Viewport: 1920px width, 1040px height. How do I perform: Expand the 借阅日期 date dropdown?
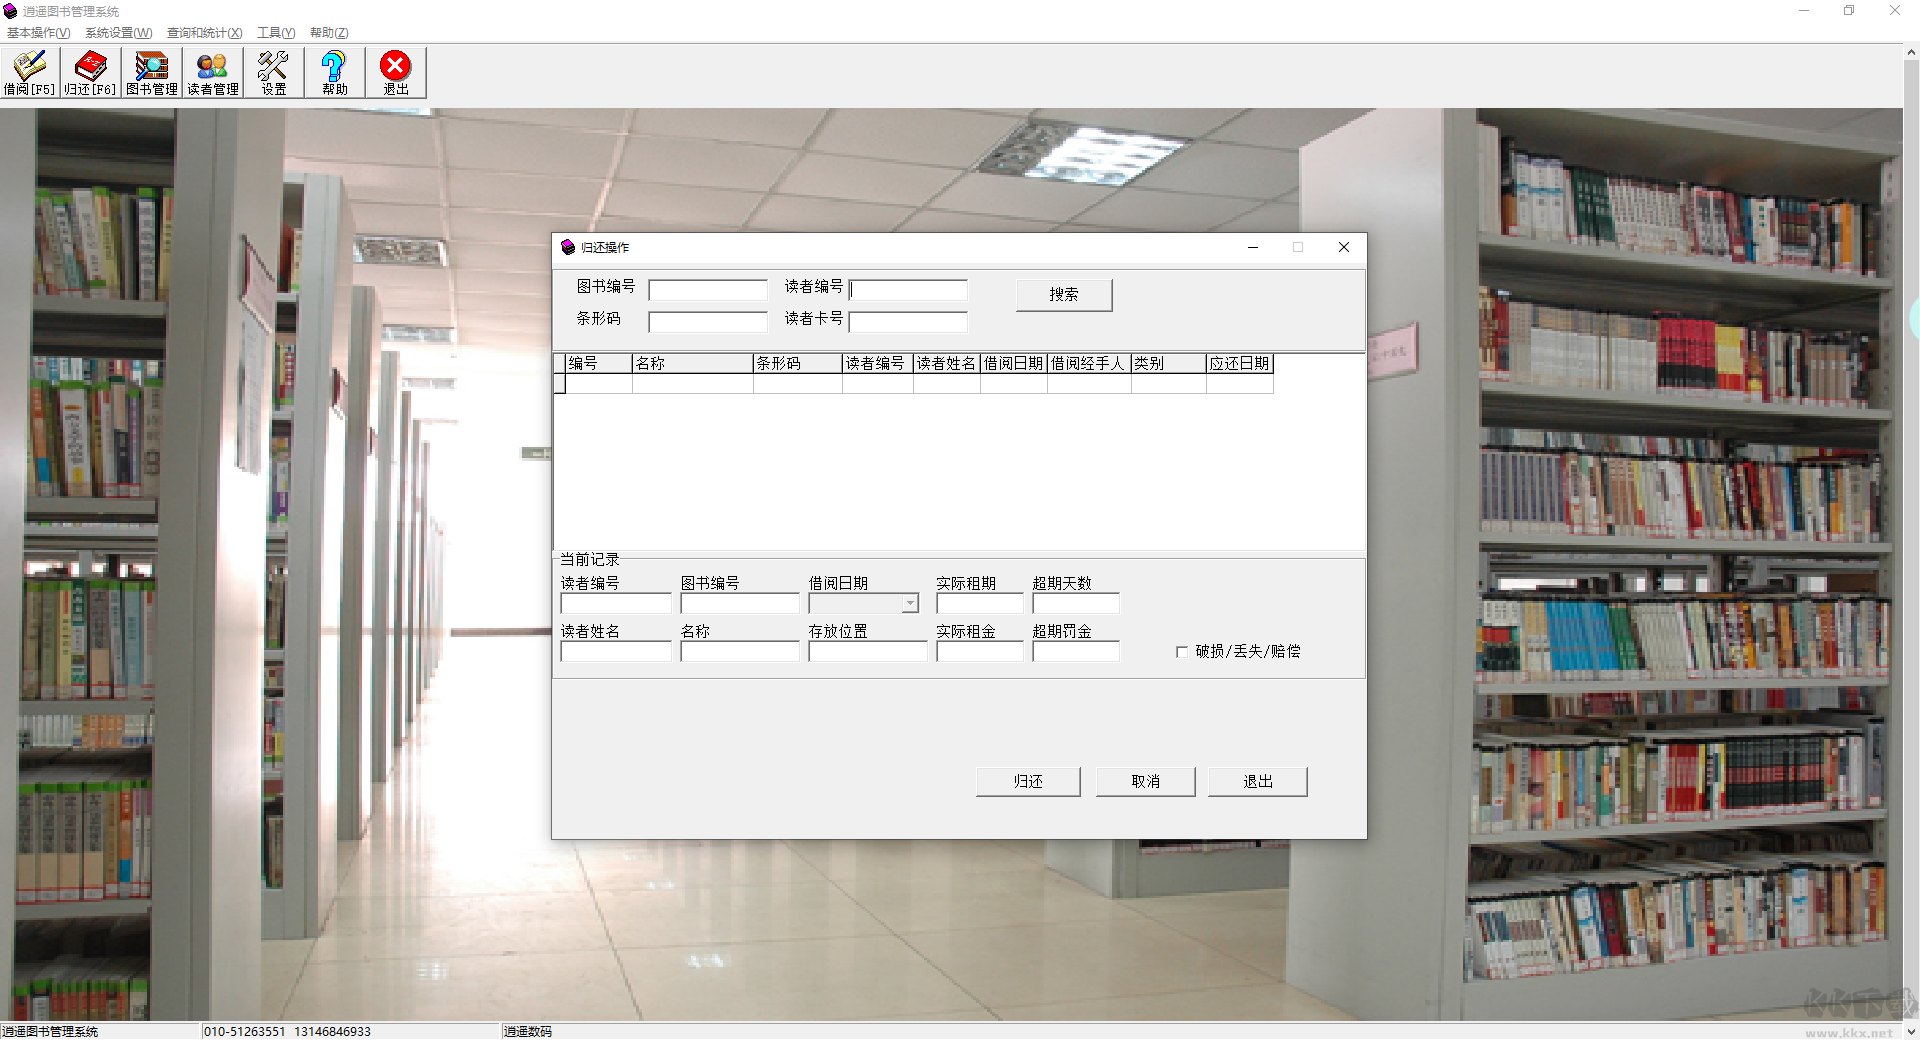(x=910, y=604)
